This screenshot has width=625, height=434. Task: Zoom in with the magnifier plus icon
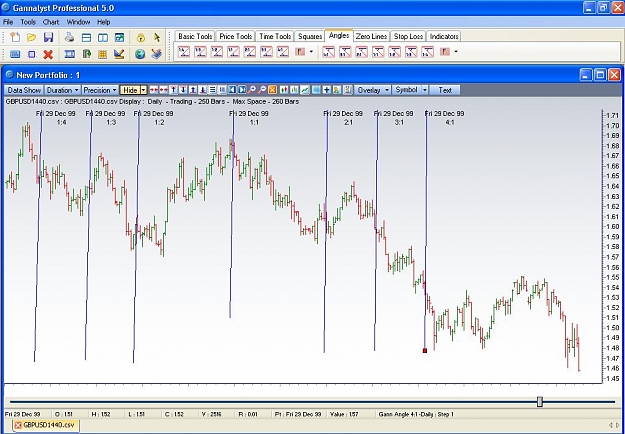252,90
